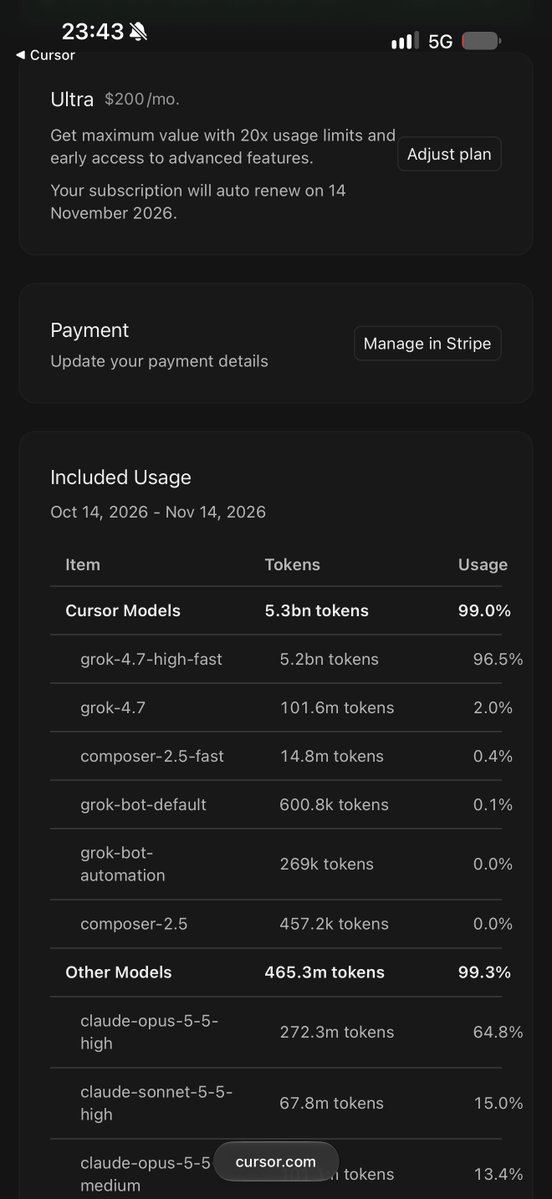552x1199 pixels.
Task: Click the Usage column header
Action: [482, 565]
